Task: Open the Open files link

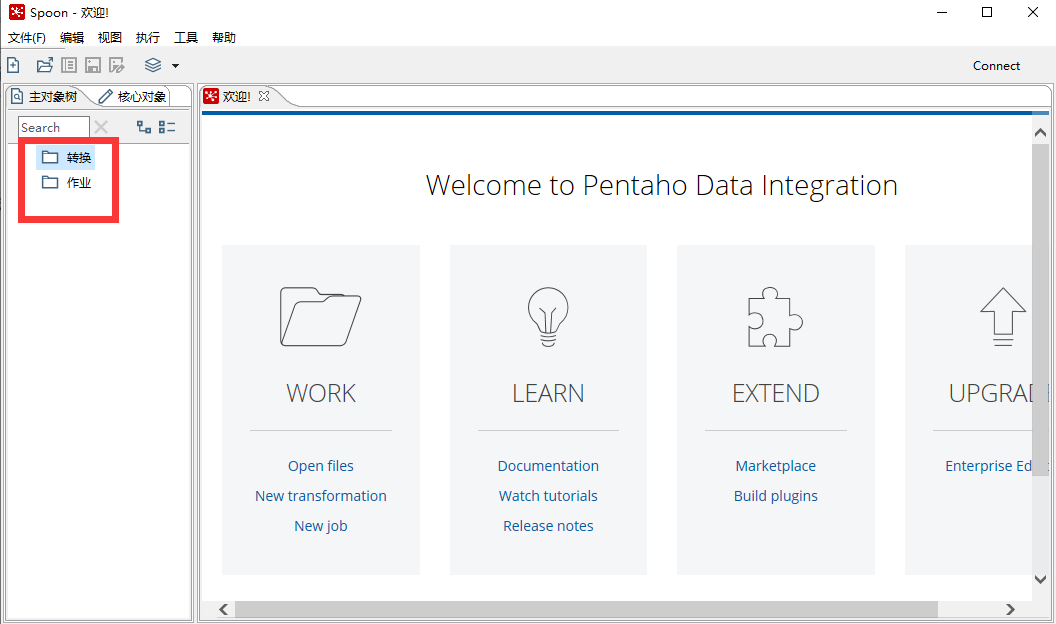Action: pyautogui.click(x=321, y=466)
